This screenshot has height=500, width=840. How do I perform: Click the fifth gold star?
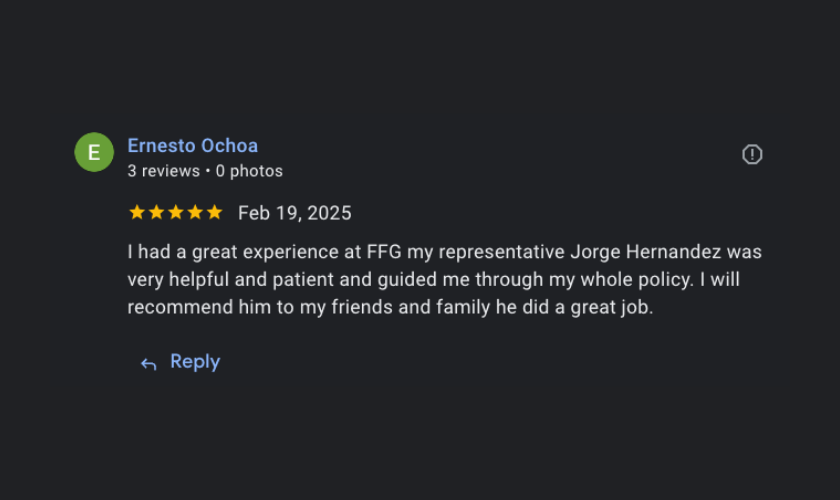tap(214, 212)
